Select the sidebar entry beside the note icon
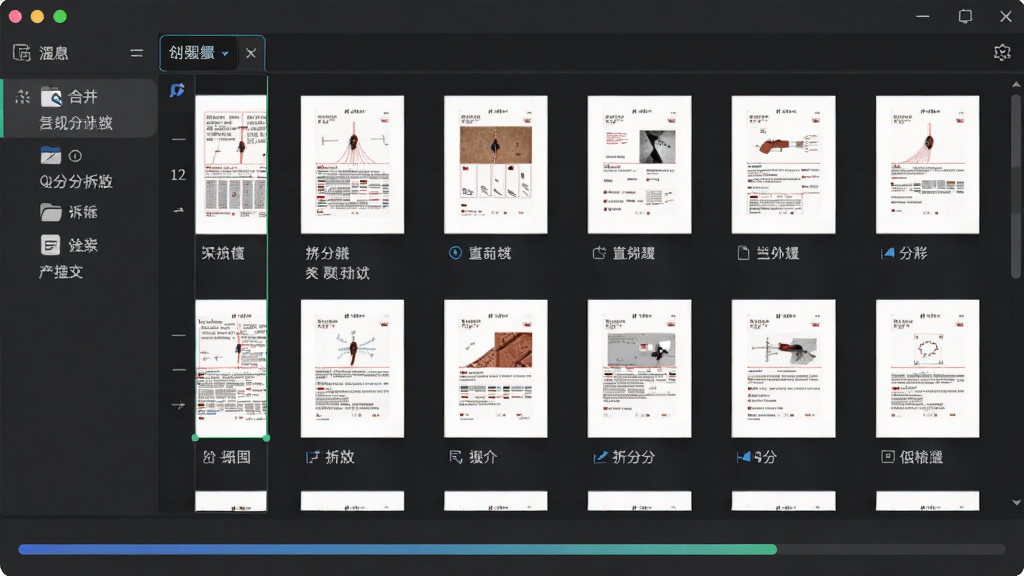The height and width of the screenshot is (576, 1024). [83, 245]
